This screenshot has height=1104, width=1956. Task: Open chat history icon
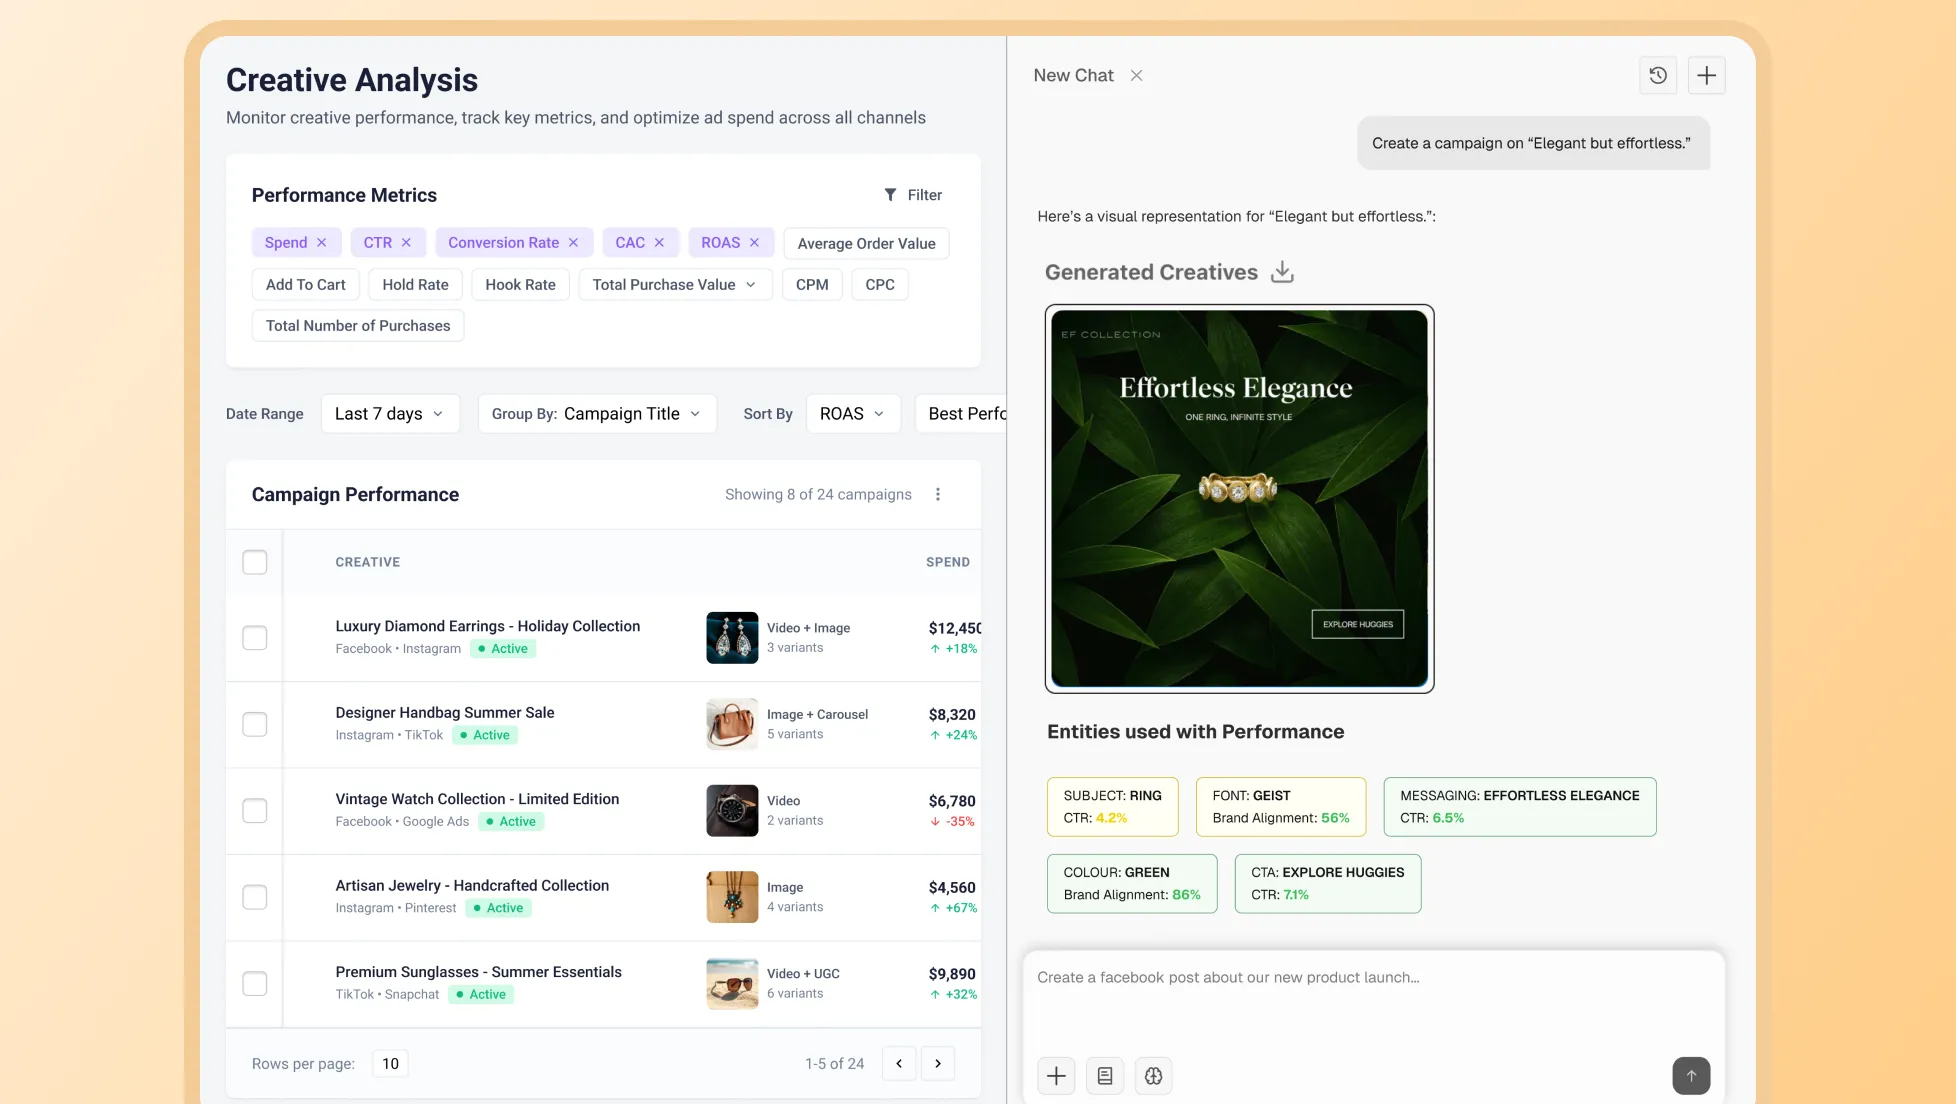point(1657,75)
